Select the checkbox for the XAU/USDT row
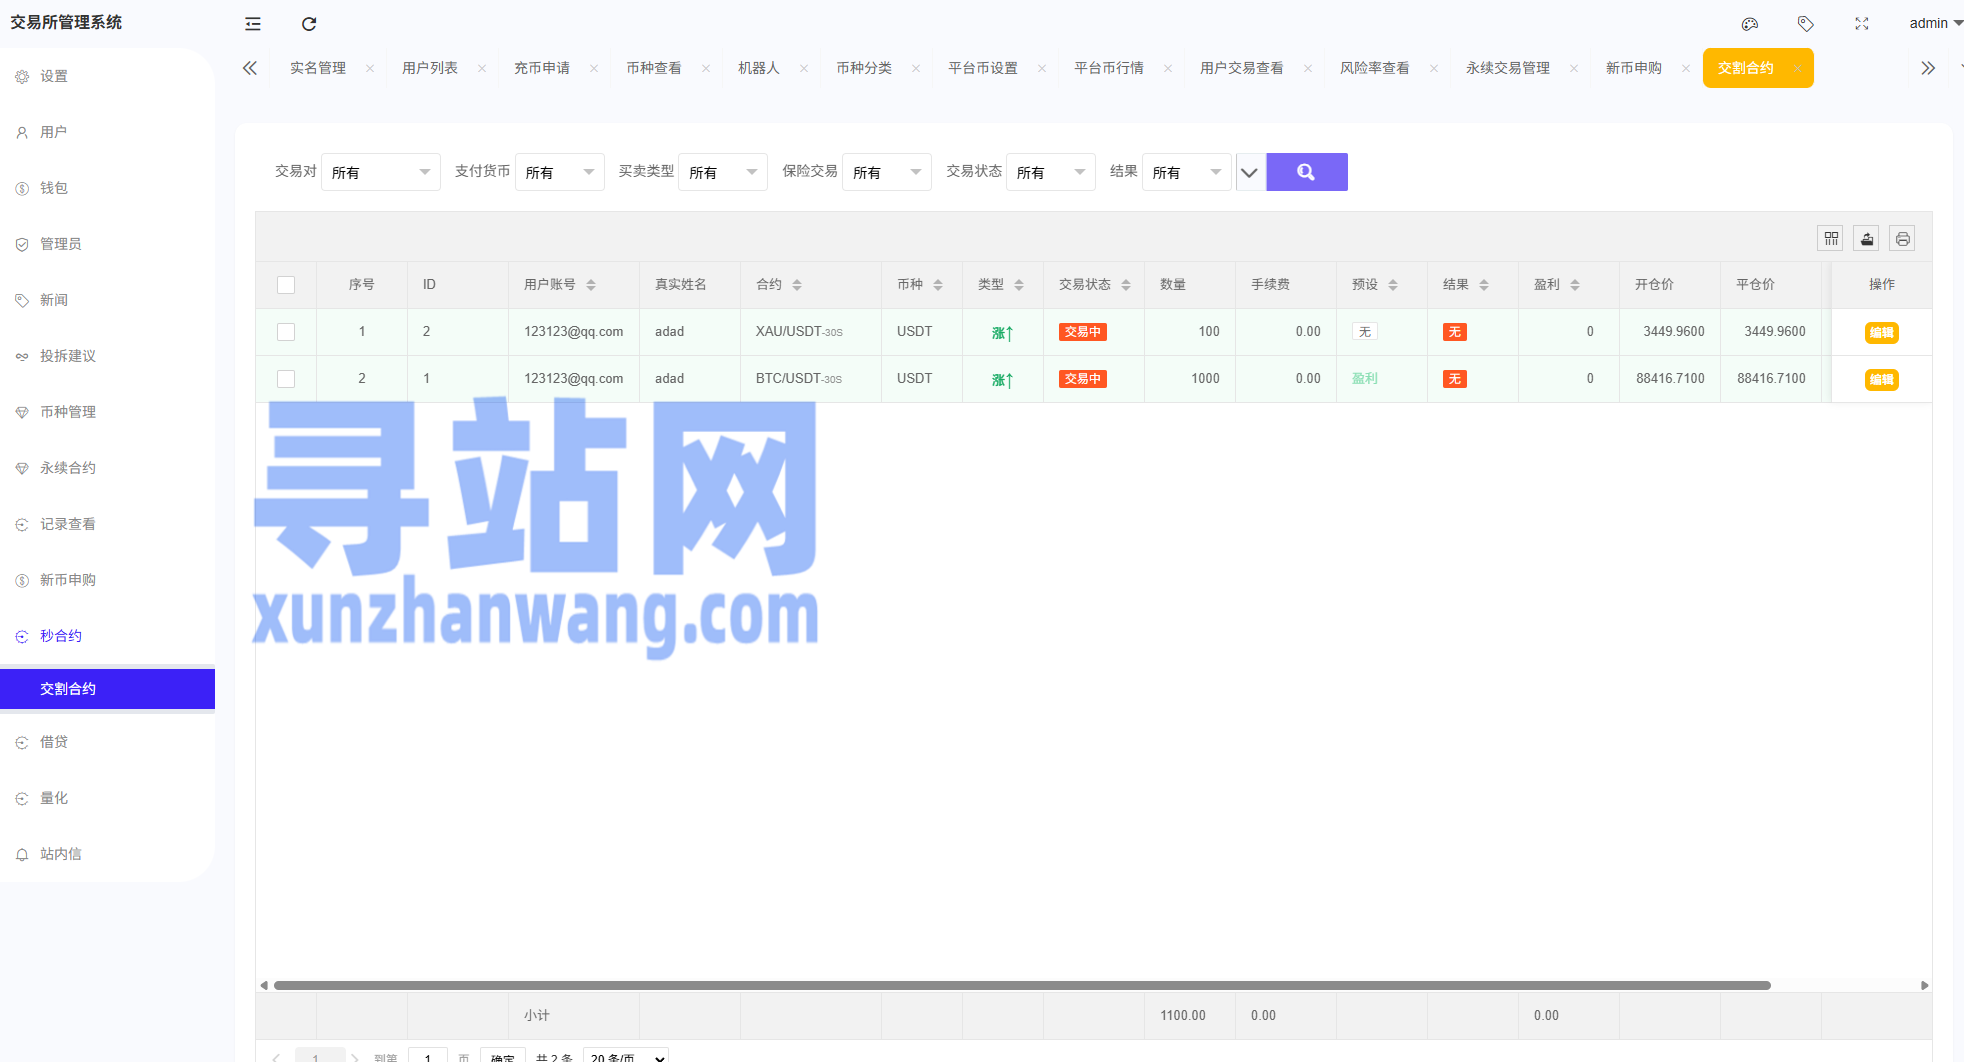The height and width of the screenshot is (1062, 1964). [286, 332]
